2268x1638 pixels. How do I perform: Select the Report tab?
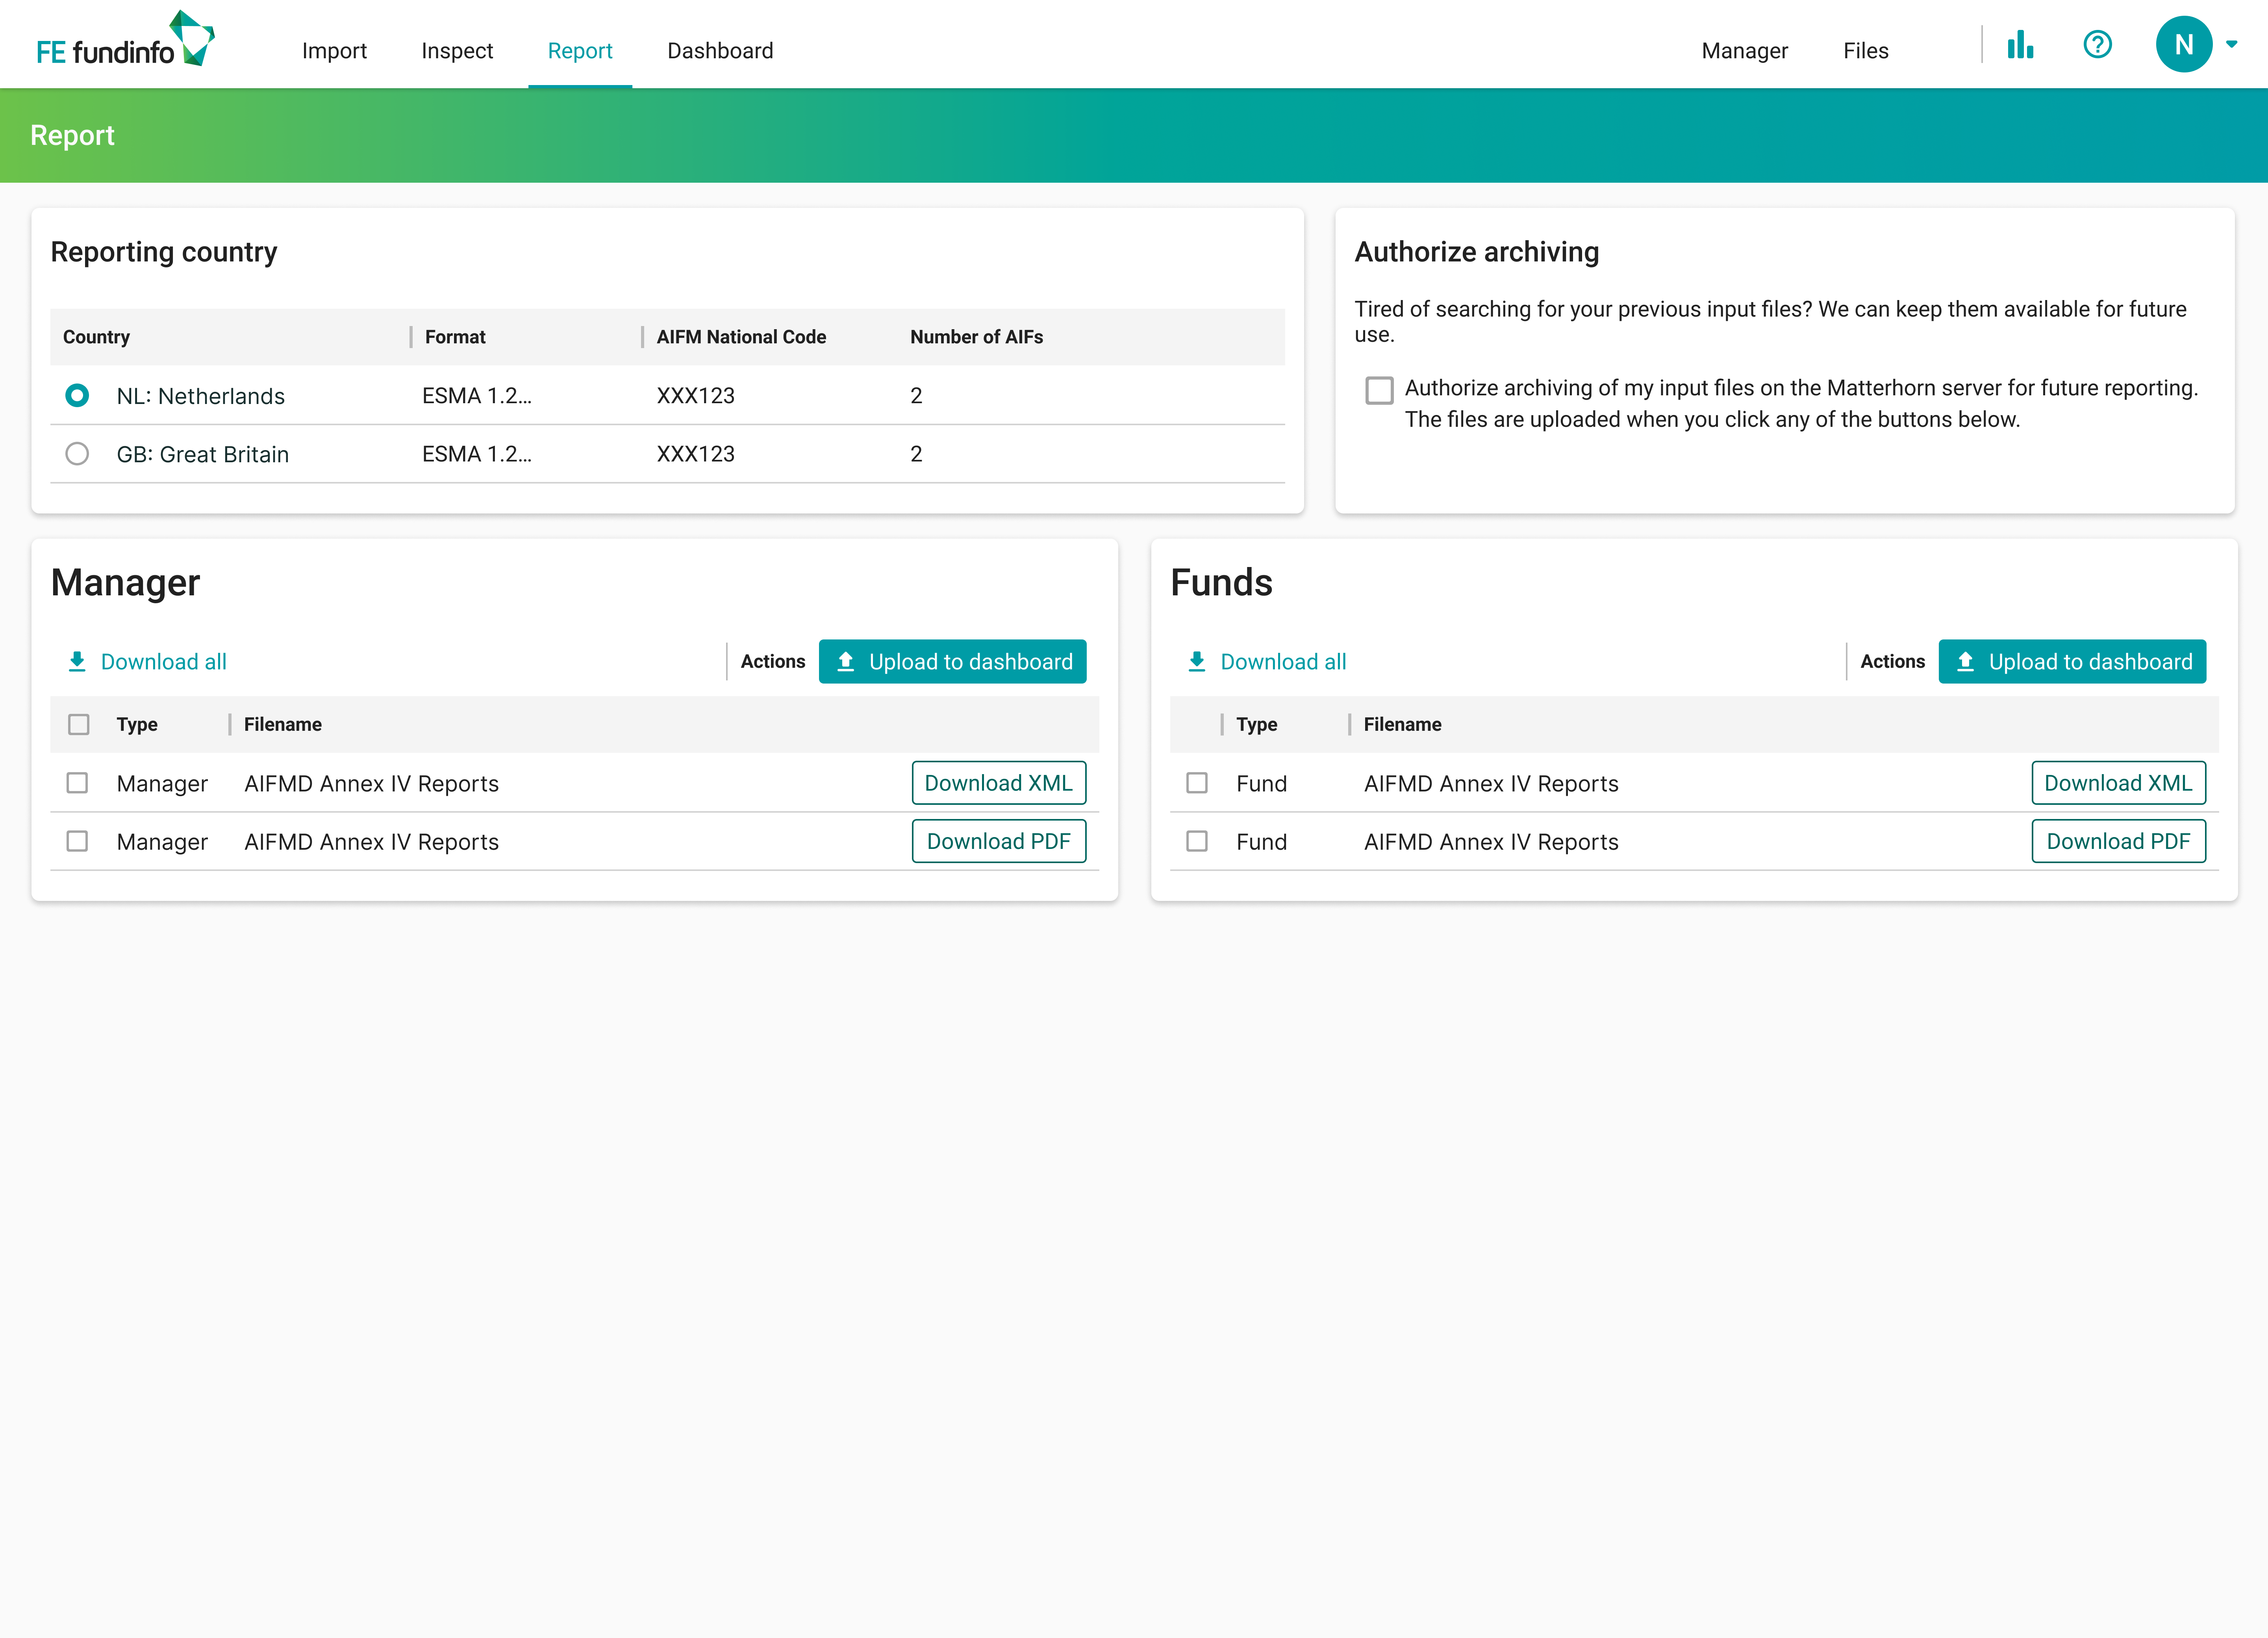580,51
